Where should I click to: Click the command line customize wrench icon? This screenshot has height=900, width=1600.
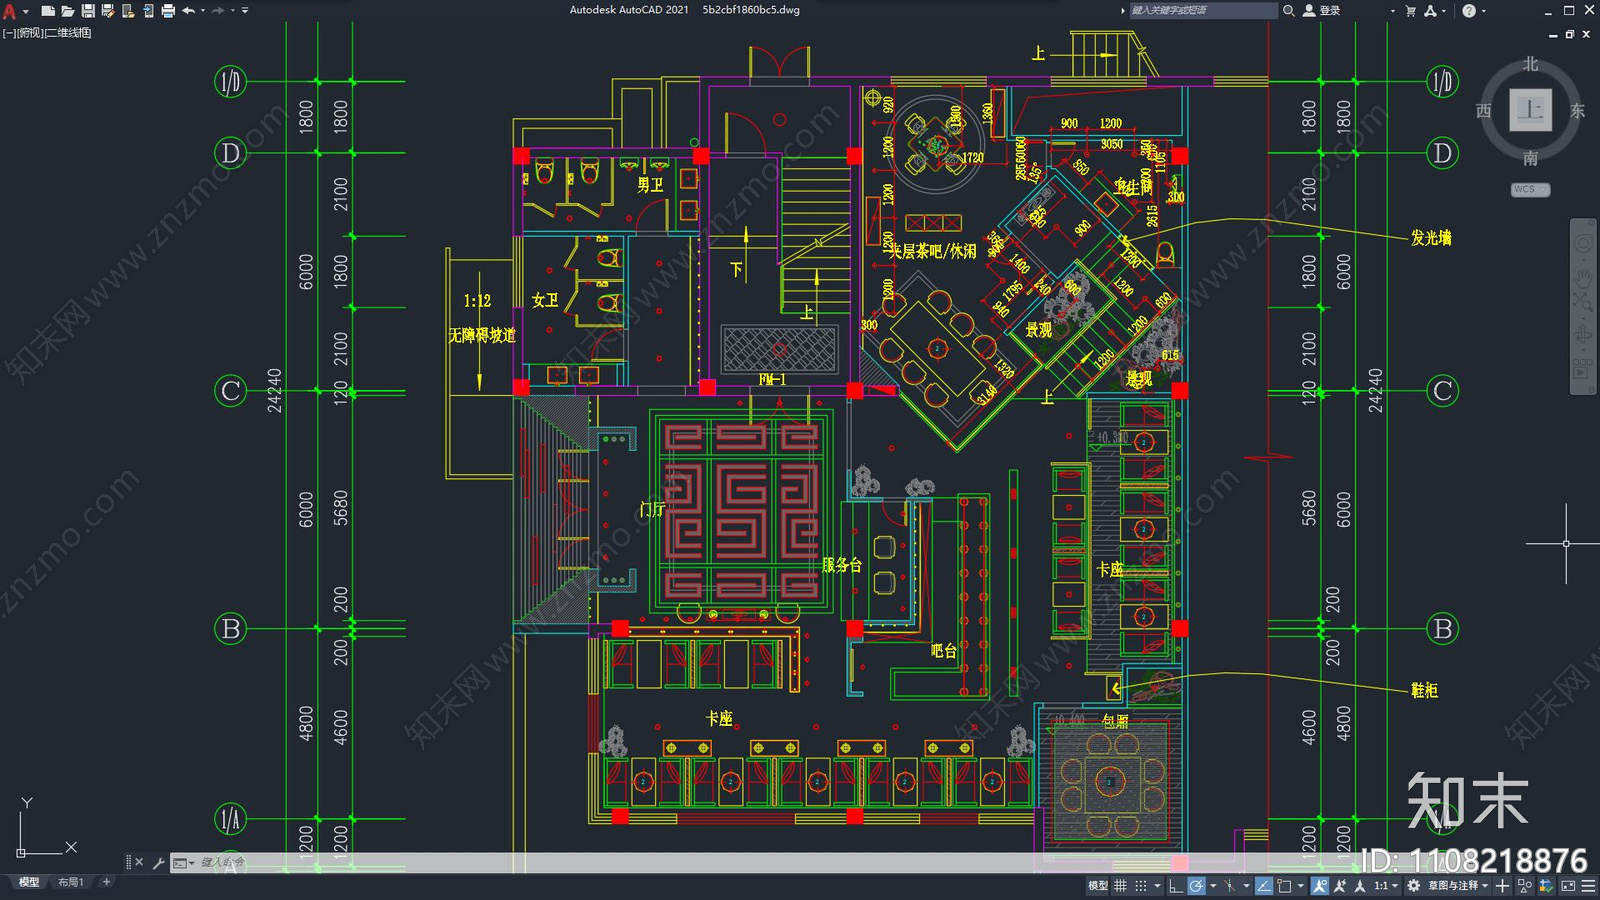pyautogui.click(x=158, y=862)
